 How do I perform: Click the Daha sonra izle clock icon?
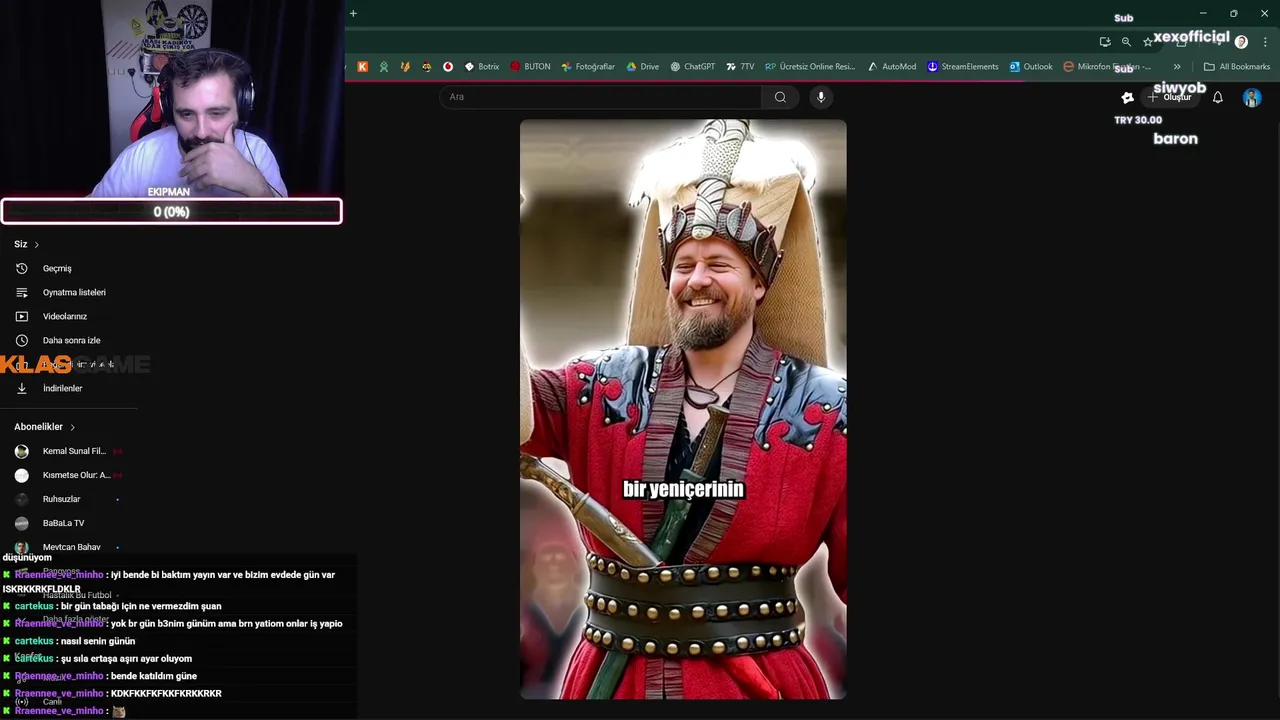pos(22,340)
